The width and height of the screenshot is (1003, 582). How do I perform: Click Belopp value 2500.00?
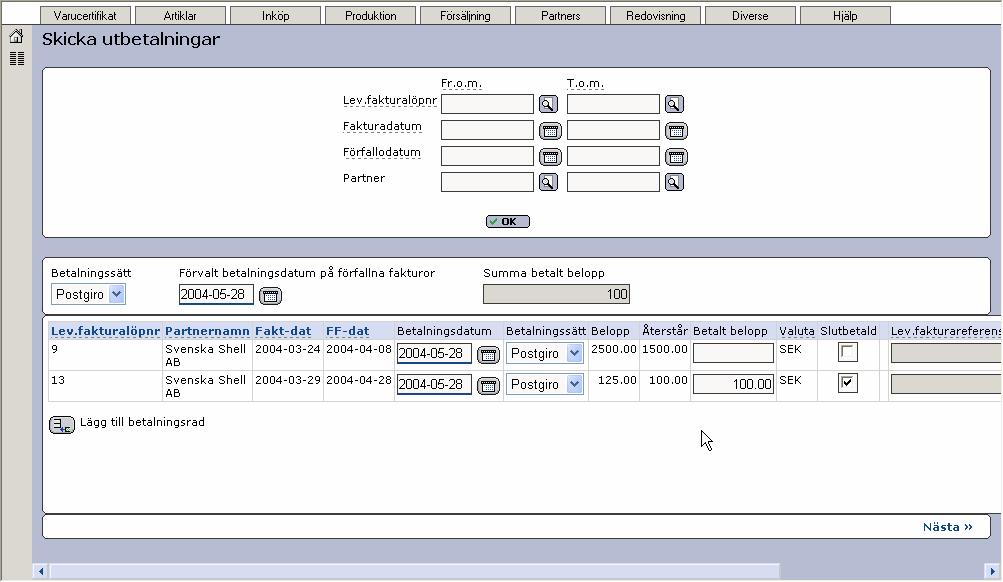click(x=614, y=349)
